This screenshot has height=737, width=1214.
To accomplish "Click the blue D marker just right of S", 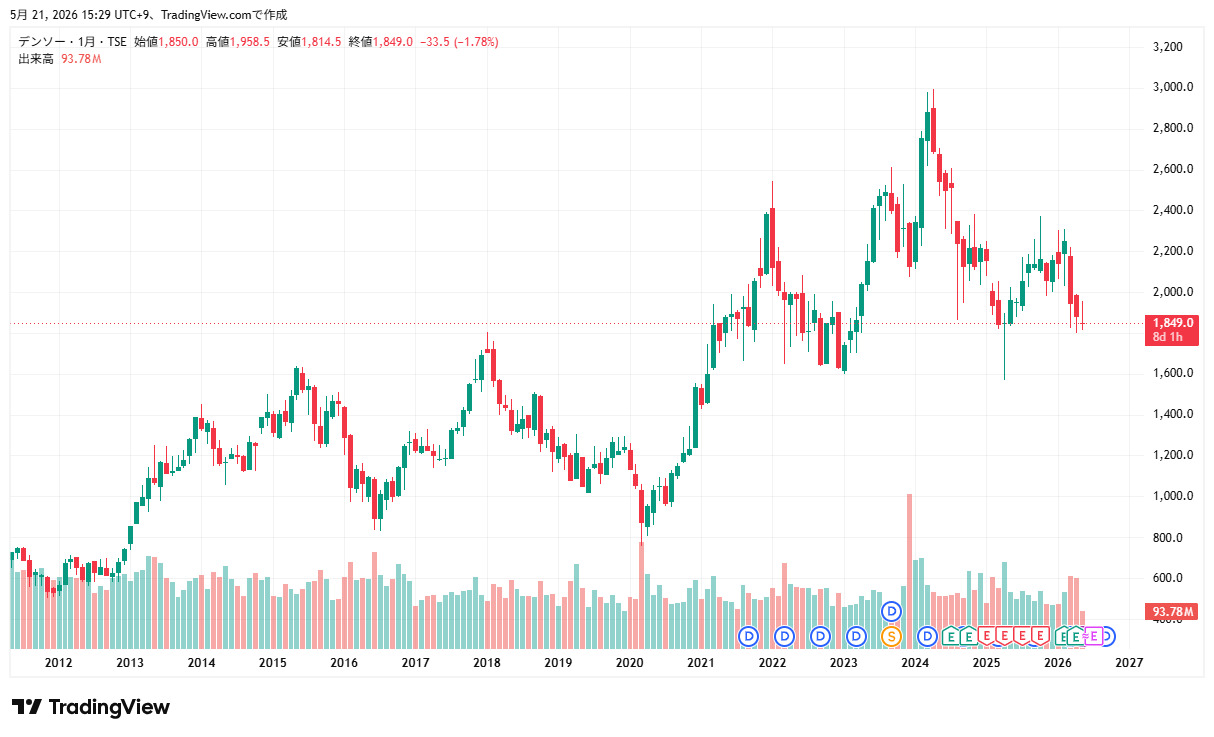I will (927, 636).
